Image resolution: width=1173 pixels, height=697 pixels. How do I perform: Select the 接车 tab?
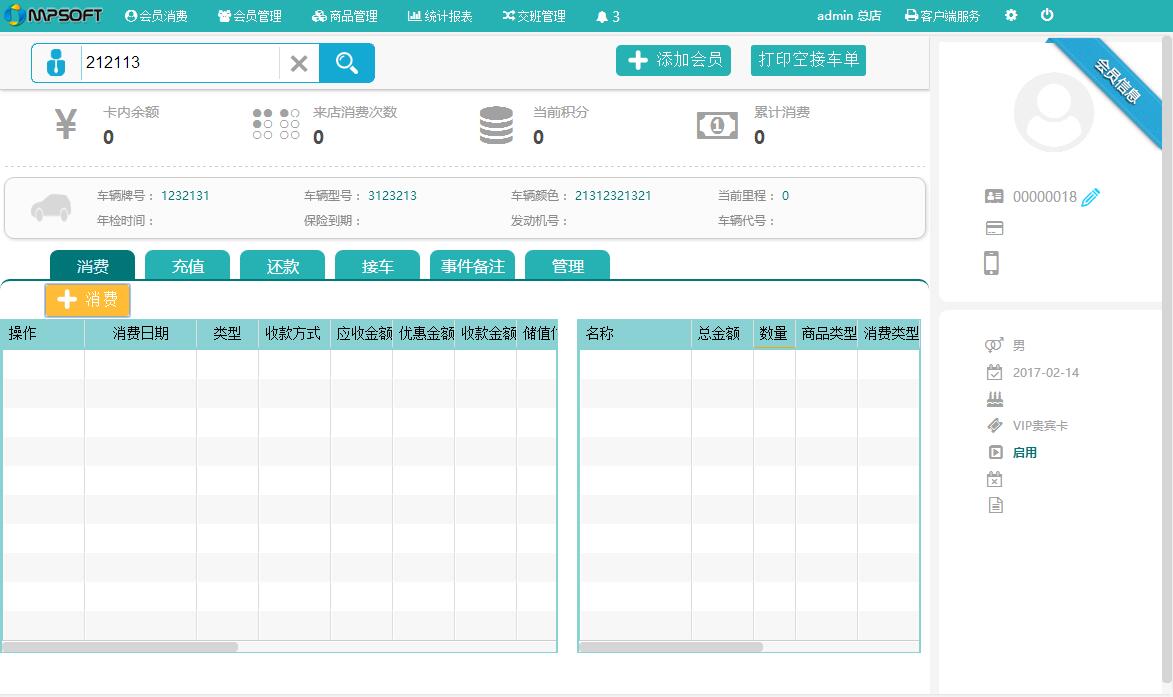click(377, 266)
